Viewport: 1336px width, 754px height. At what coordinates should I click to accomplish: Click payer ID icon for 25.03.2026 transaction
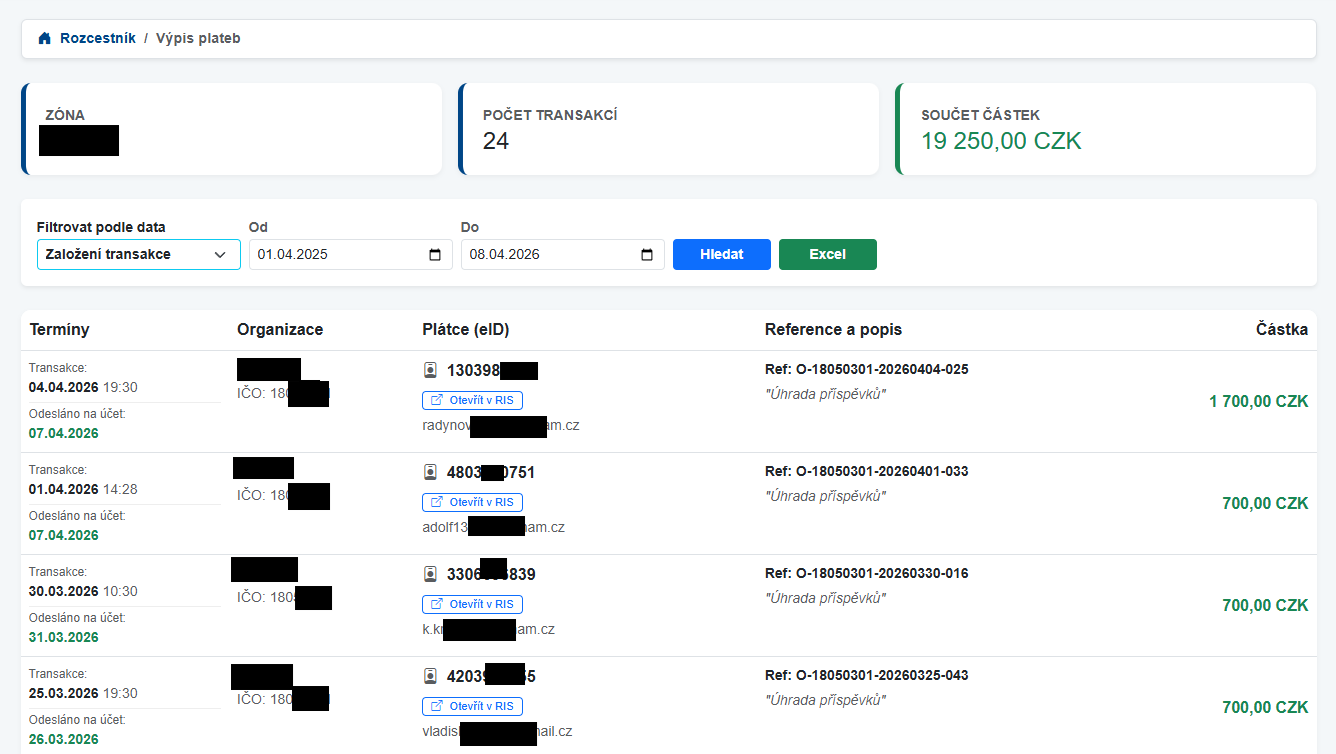[431, 677]
